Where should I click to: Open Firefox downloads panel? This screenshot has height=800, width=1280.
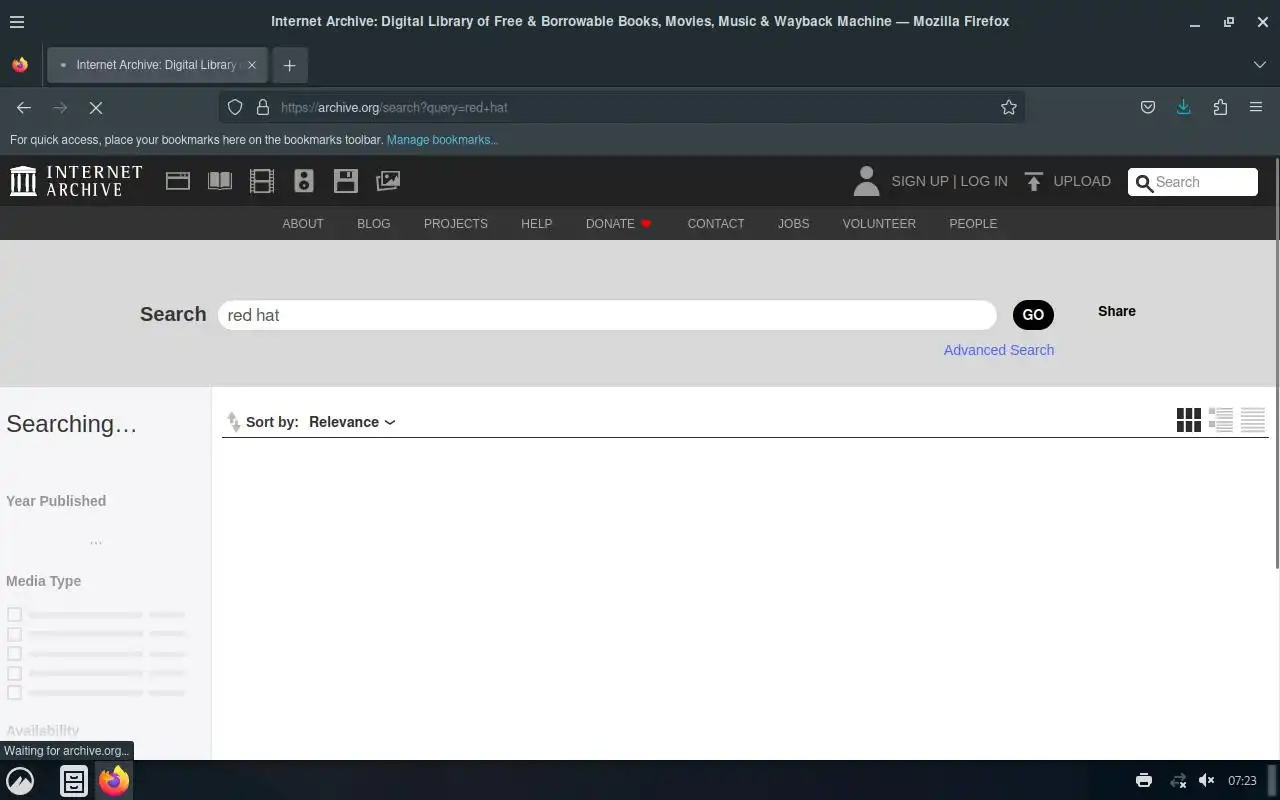click(x=1184, y=107)
